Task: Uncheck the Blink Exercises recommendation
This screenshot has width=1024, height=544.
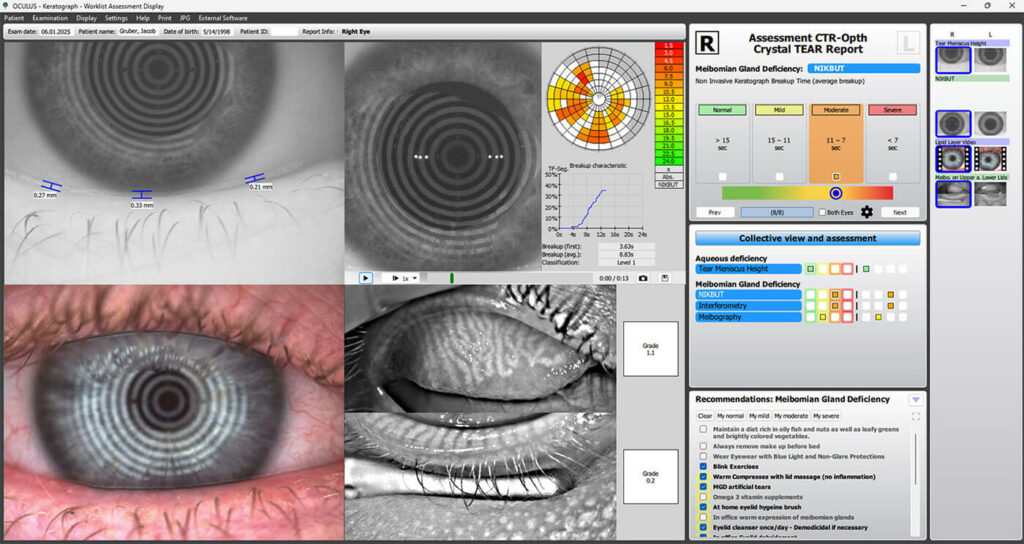Action: point(703,466)
